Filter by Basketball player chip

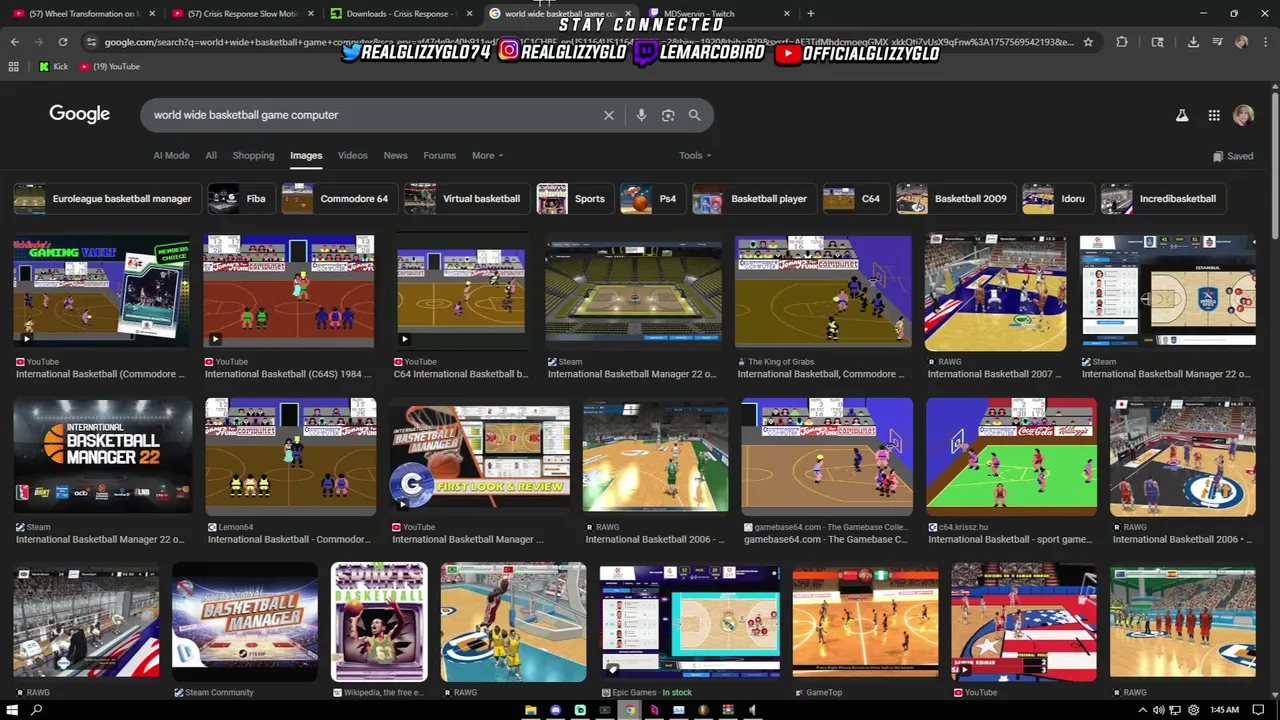click(754, 198)
